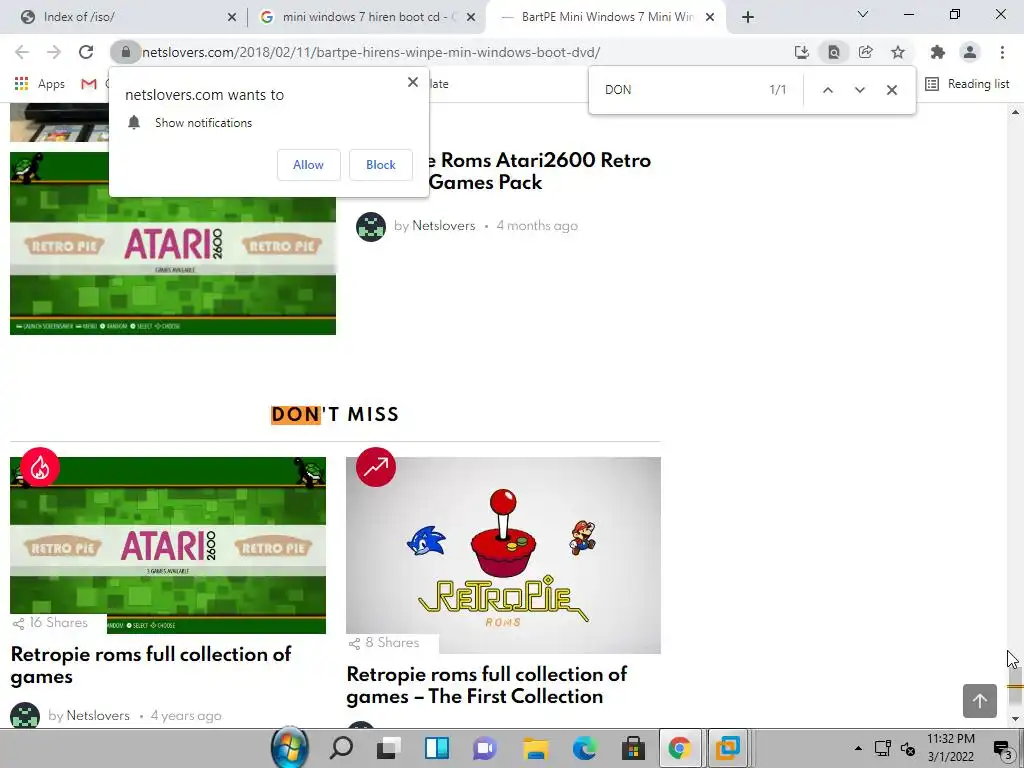Viewport: 1024px width, 768px height.
Task: Click the browser forward arrow
Action: (x=54, y=52)
